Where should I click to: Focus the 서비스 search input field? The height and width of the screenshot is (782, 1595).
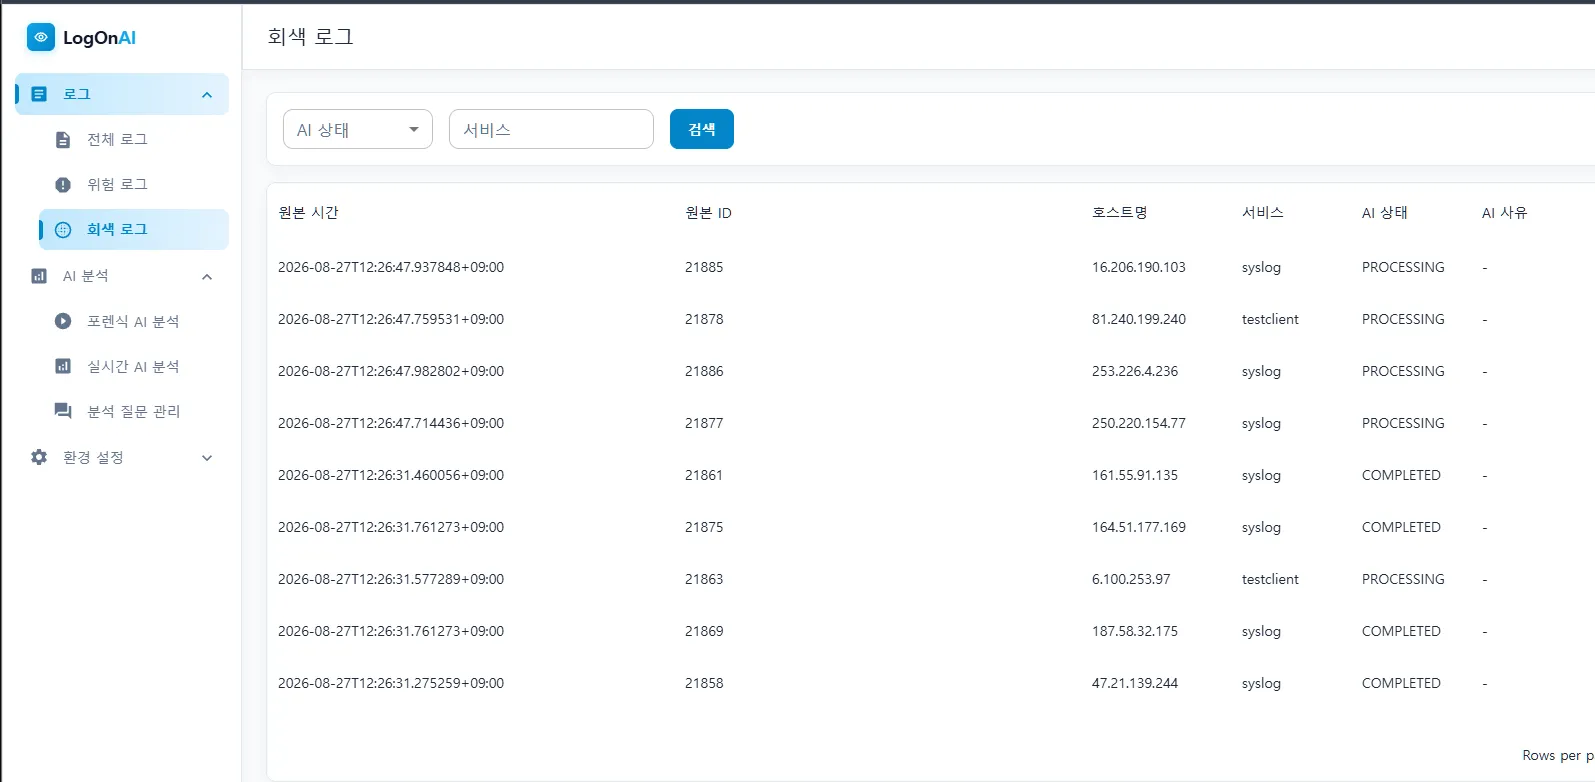click(x=551, y=129)
